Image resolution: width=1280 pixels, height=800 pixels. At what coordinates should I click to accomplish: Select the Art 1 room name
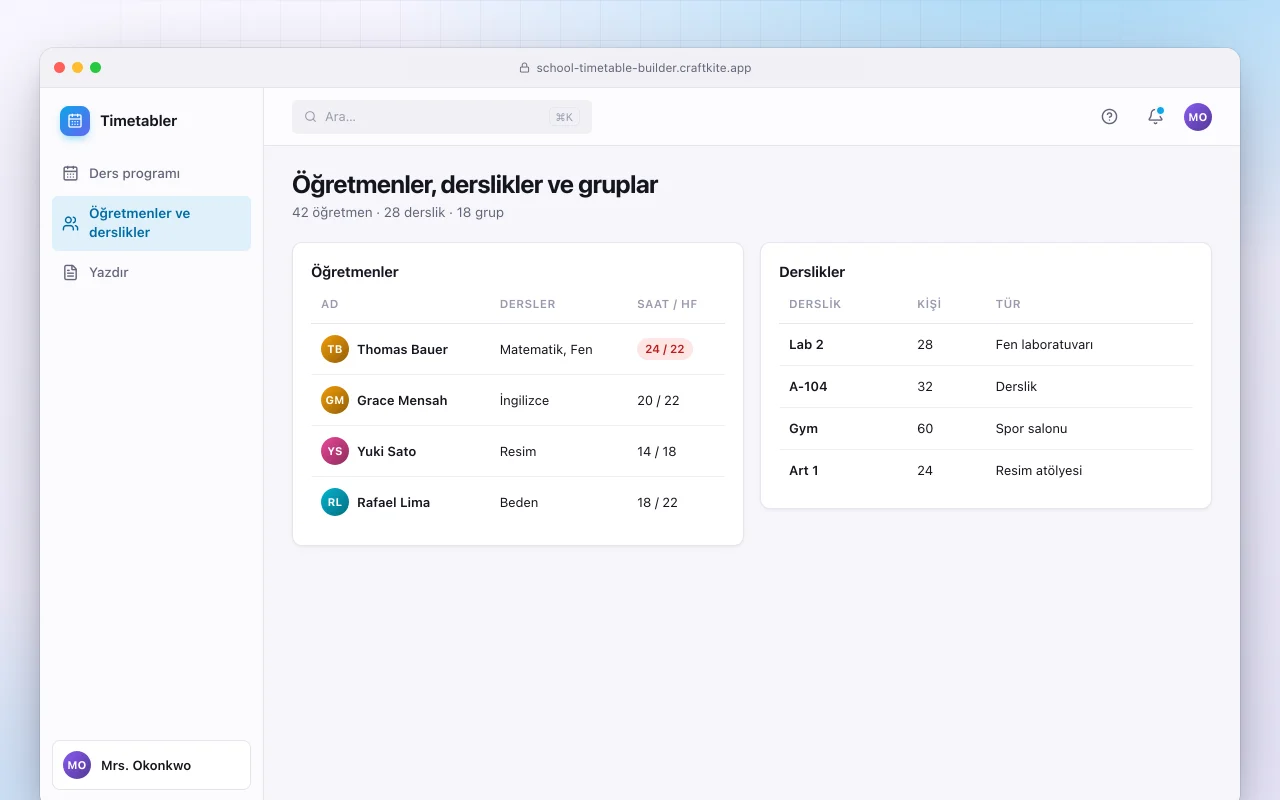[x=804, y=470]
